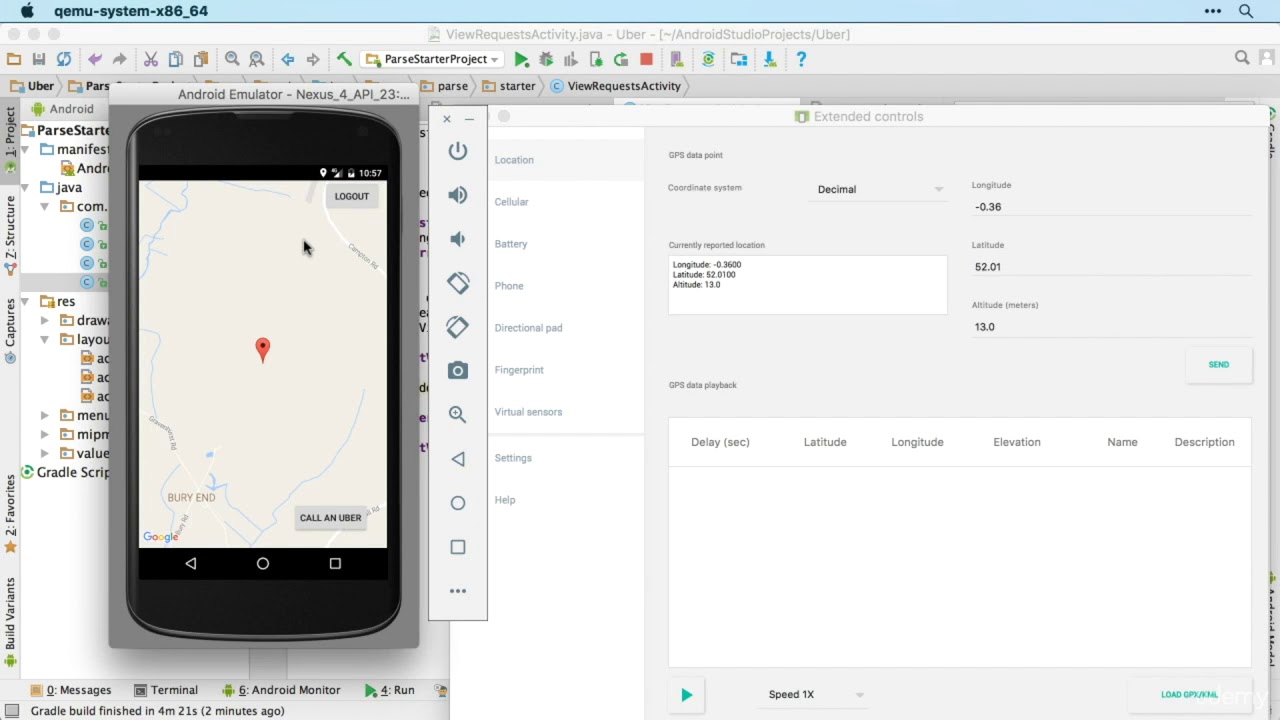Expand the menu folder in the project tree

[x=45, y=415]
